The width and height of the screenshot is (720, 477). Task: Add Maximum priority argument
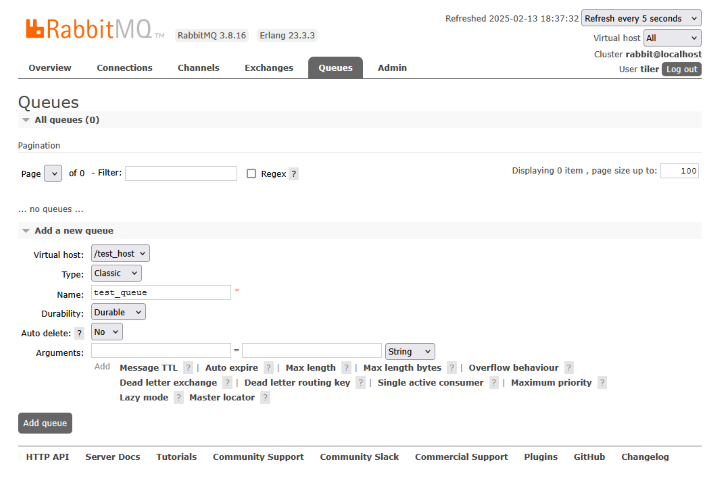coord(551,382)
